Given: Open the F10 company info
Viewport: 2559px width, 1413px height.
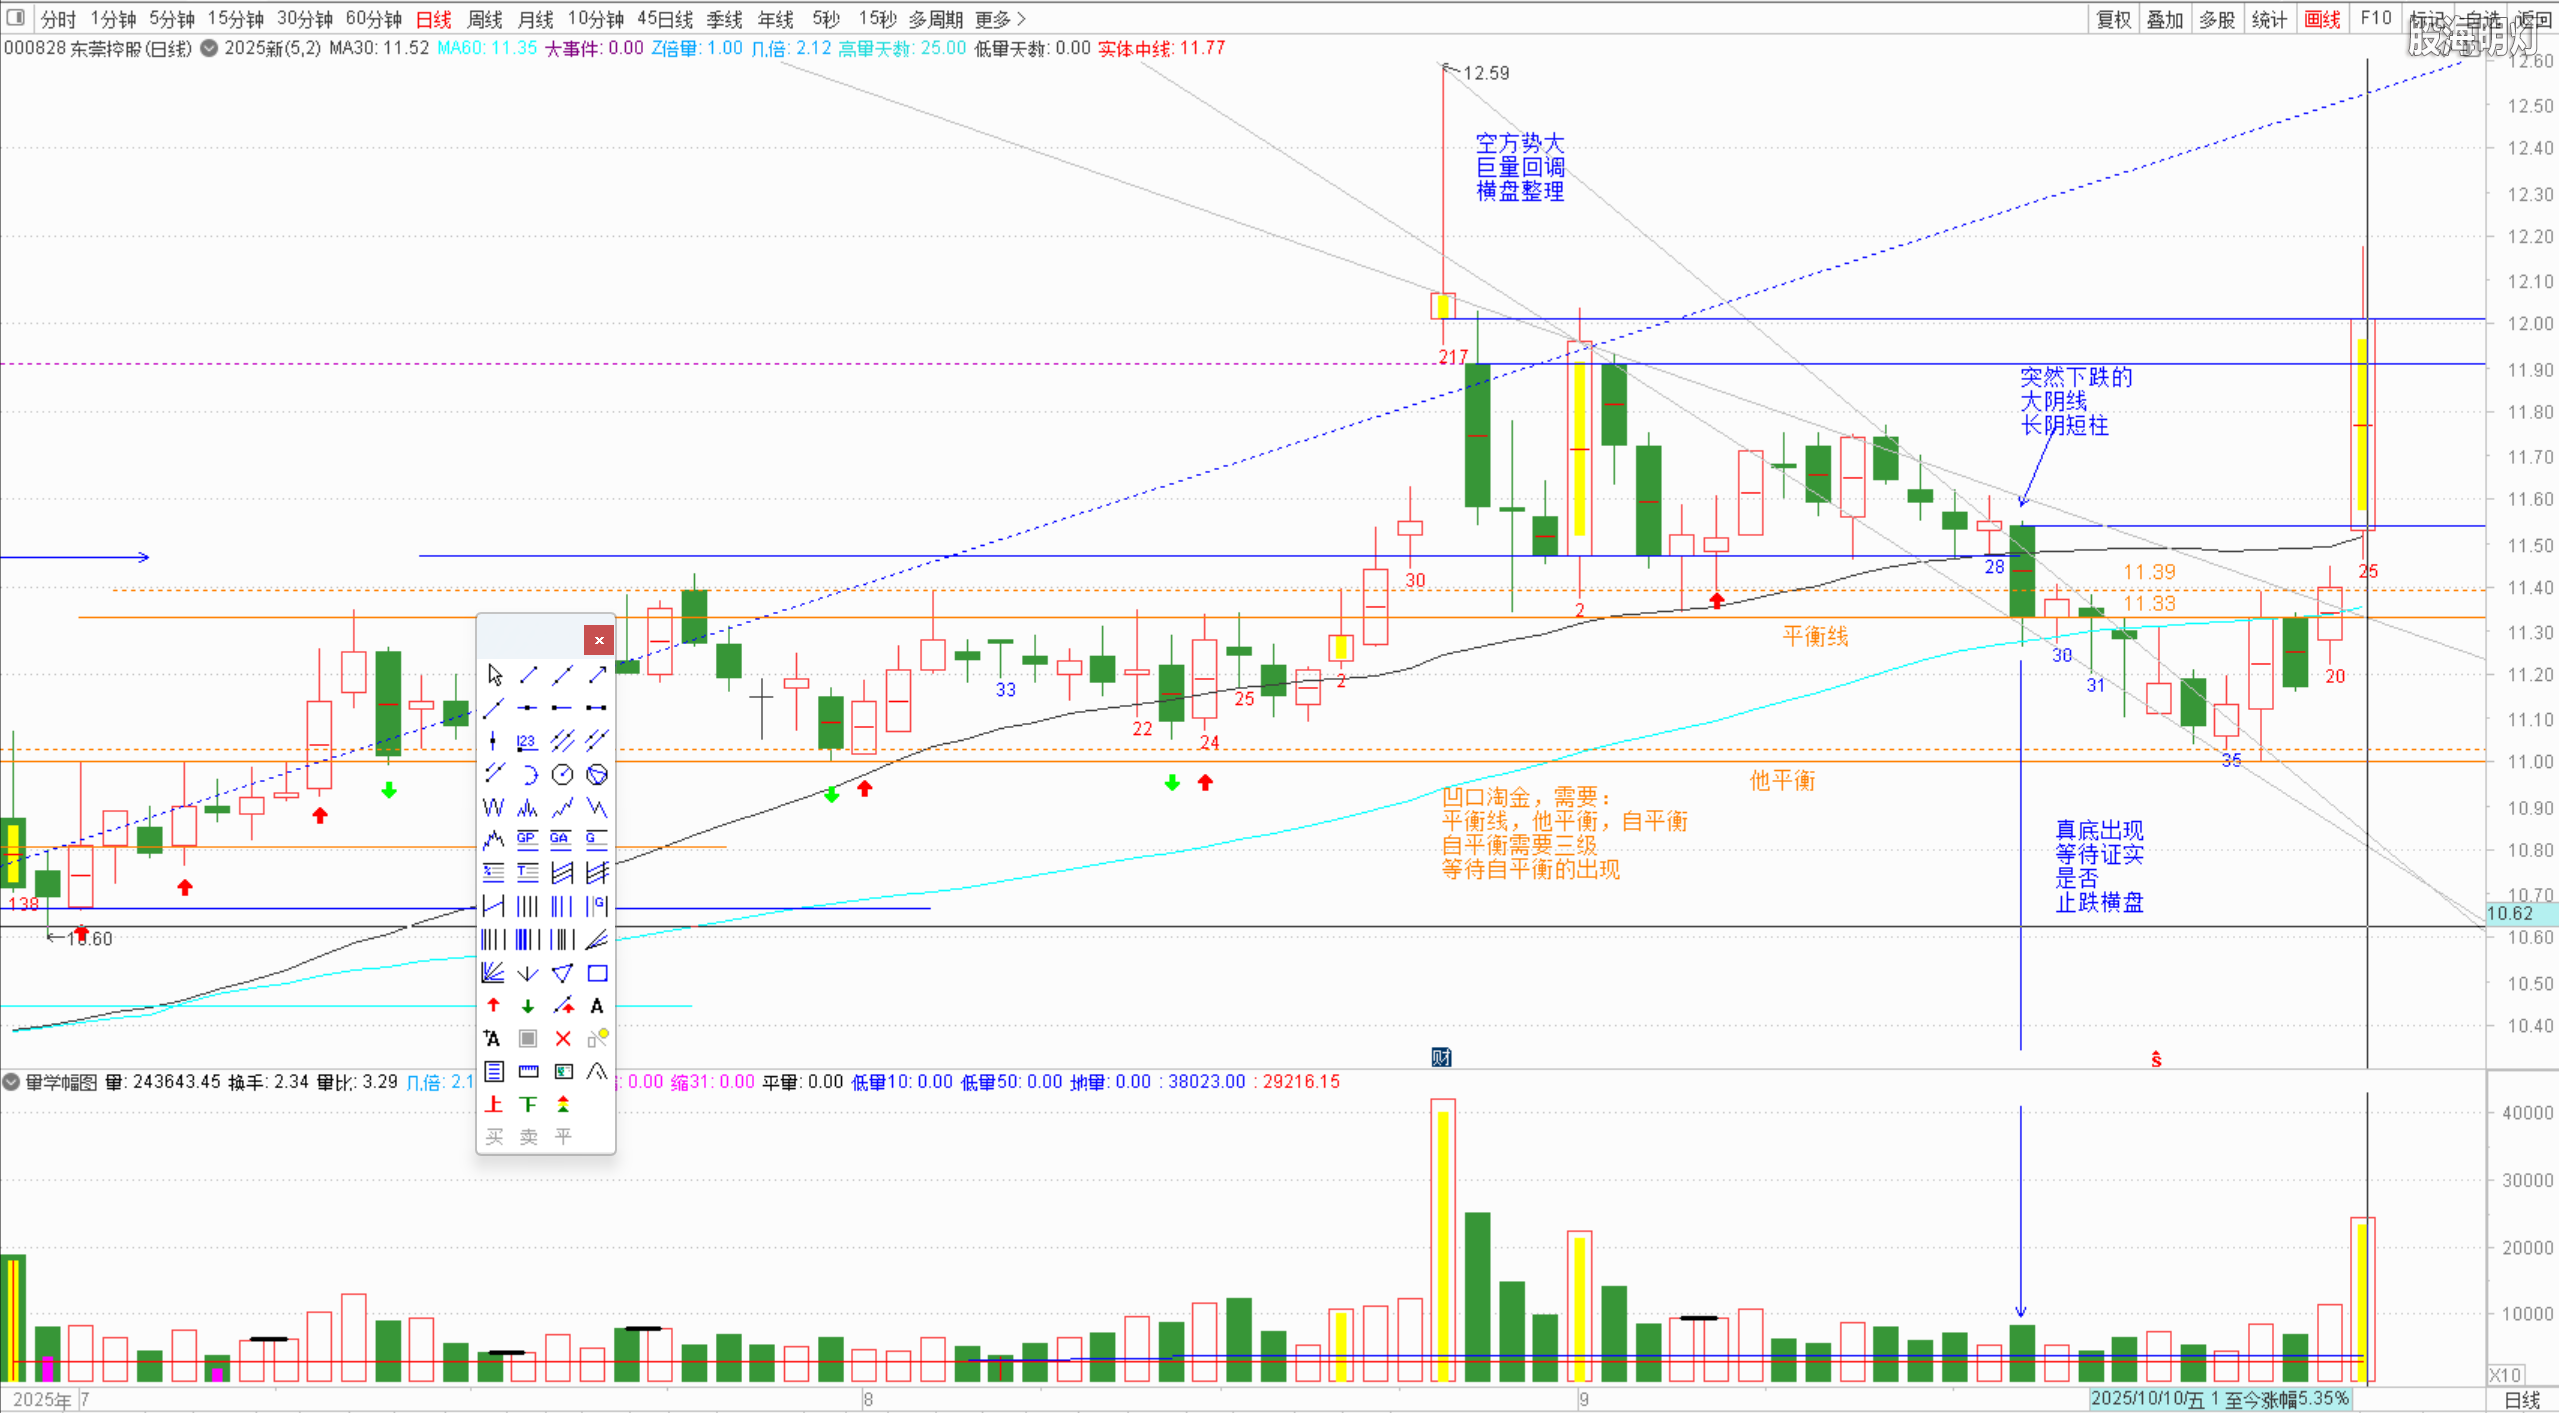Looking at the screenshot, I should [x=2376, y=19].
